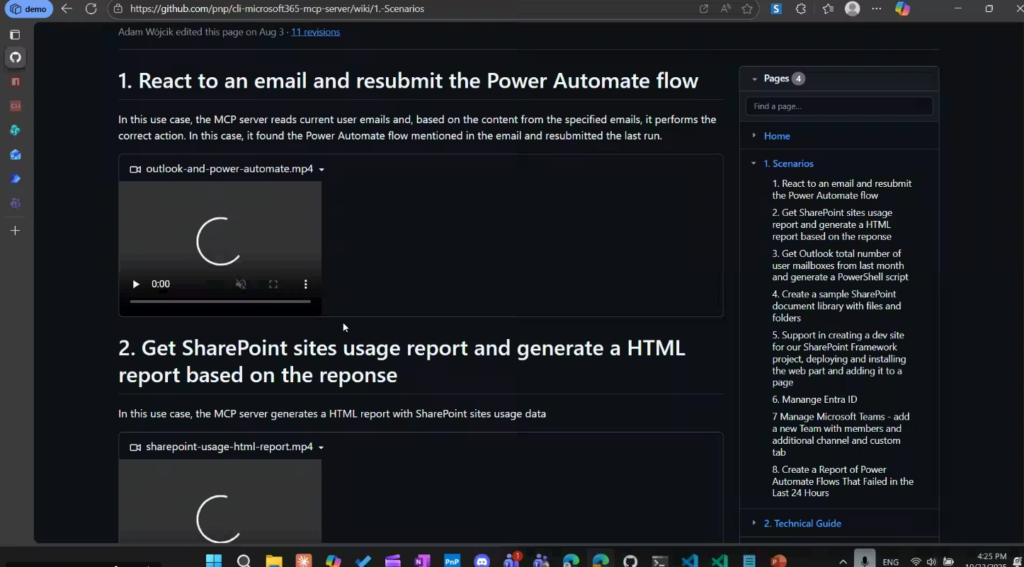The width and height of the screenshot is (1024, 567).
Task: Play the outlook-and-power-automate video
Action: [136, 284]
